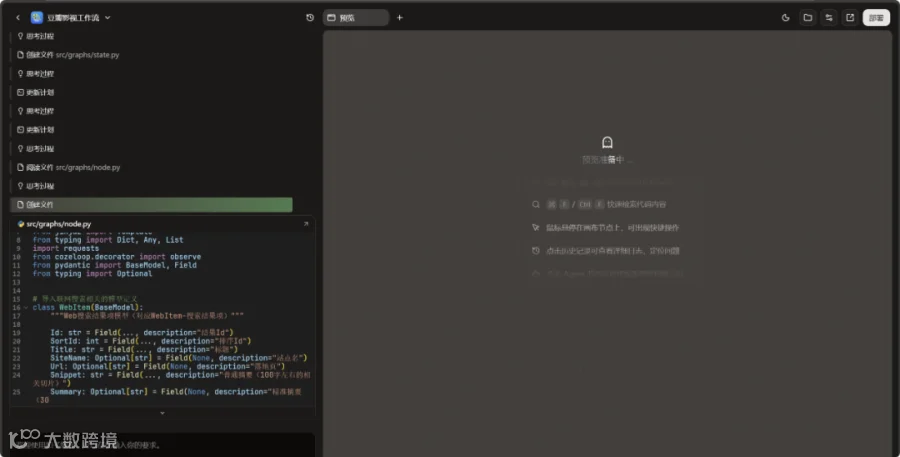Click code line 'class WebItem(BaseModel):'
Viewport: 900px width, 457px height.
click(x=88, y=308)
